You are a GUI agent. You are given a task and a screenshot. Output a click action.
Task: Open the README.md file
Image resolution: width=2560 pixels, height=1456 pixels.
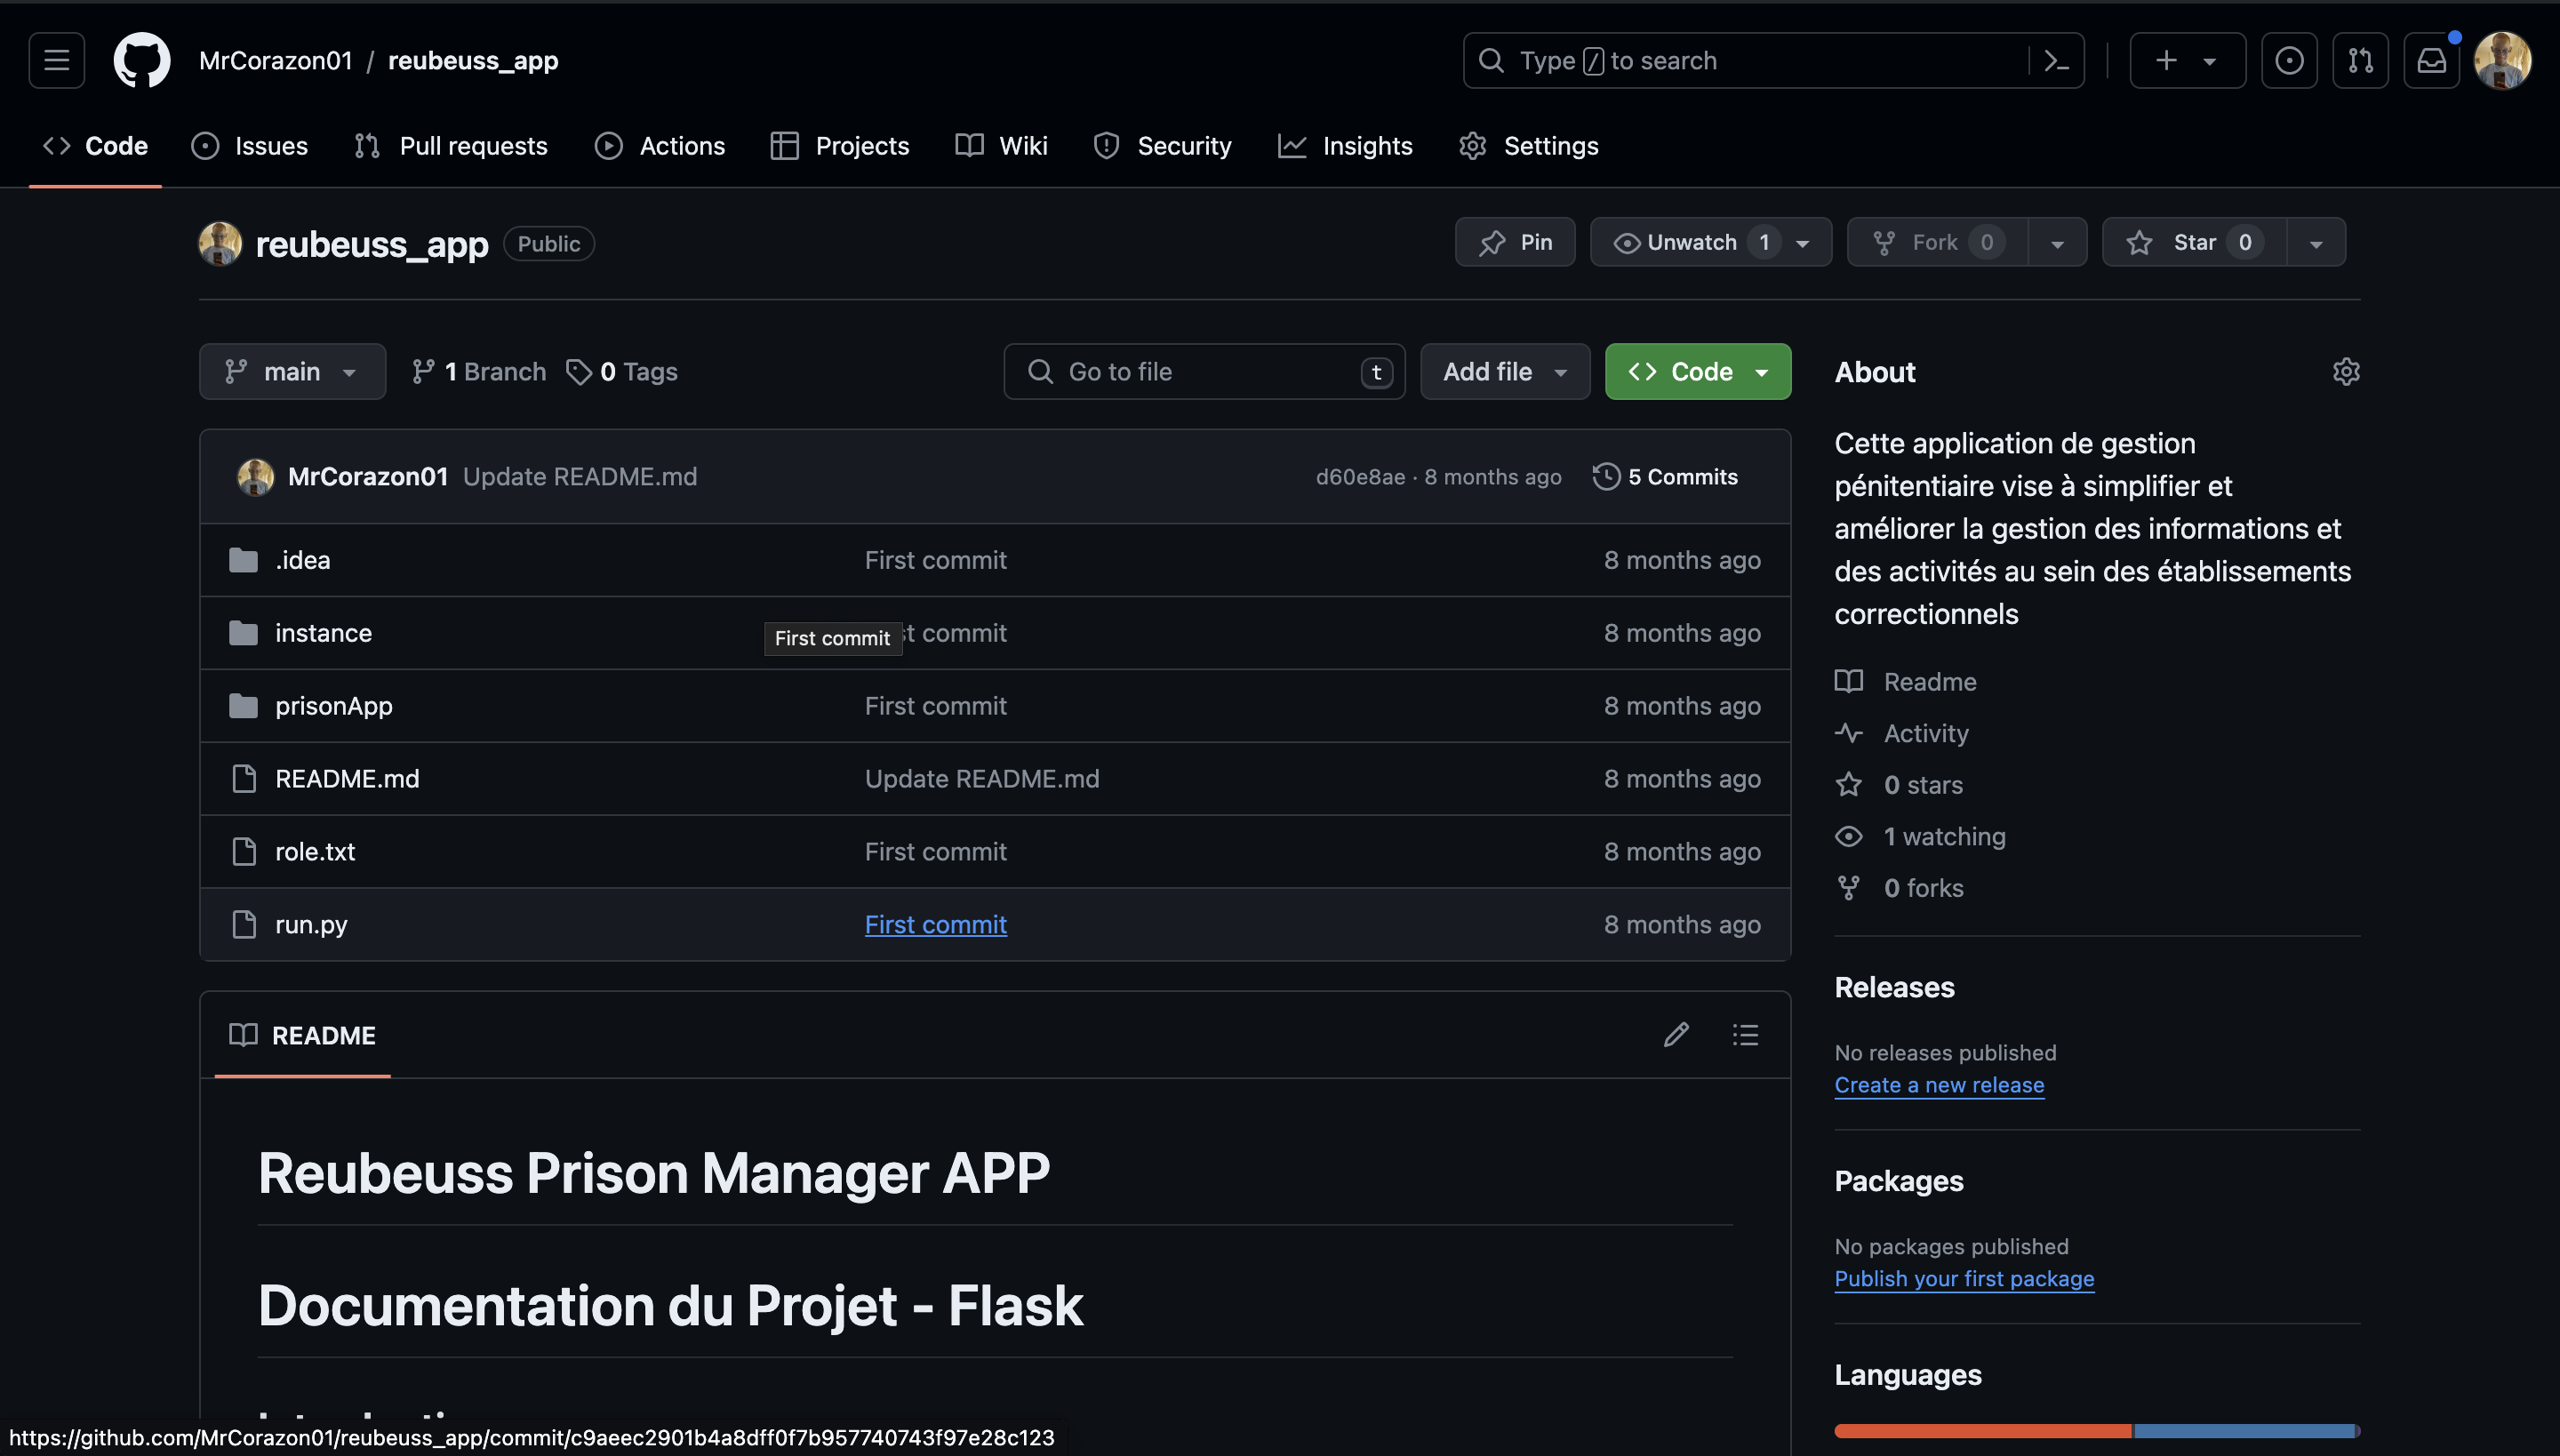coord(347,779)
